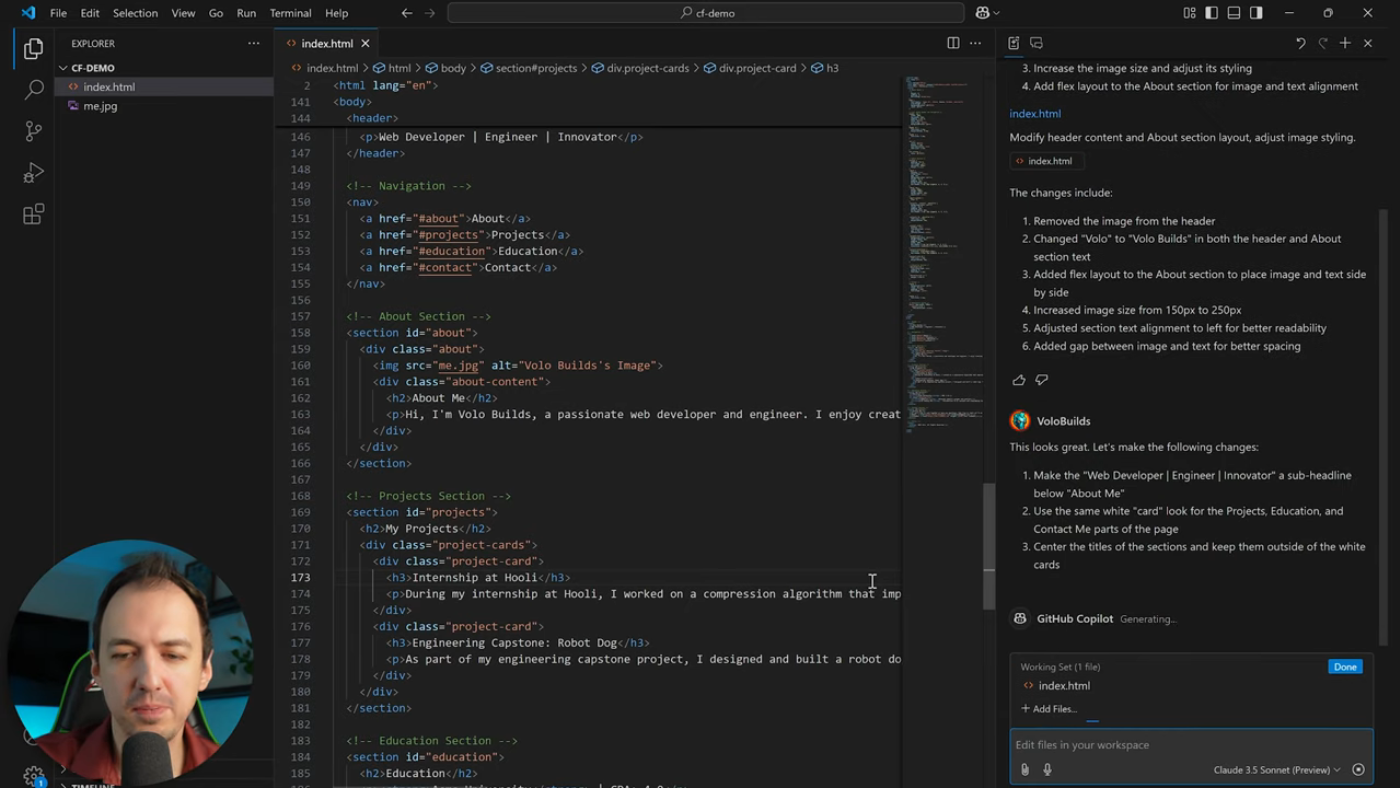
Task: Start voice input with microphone icon
Action: click(x=1047, y=769)
